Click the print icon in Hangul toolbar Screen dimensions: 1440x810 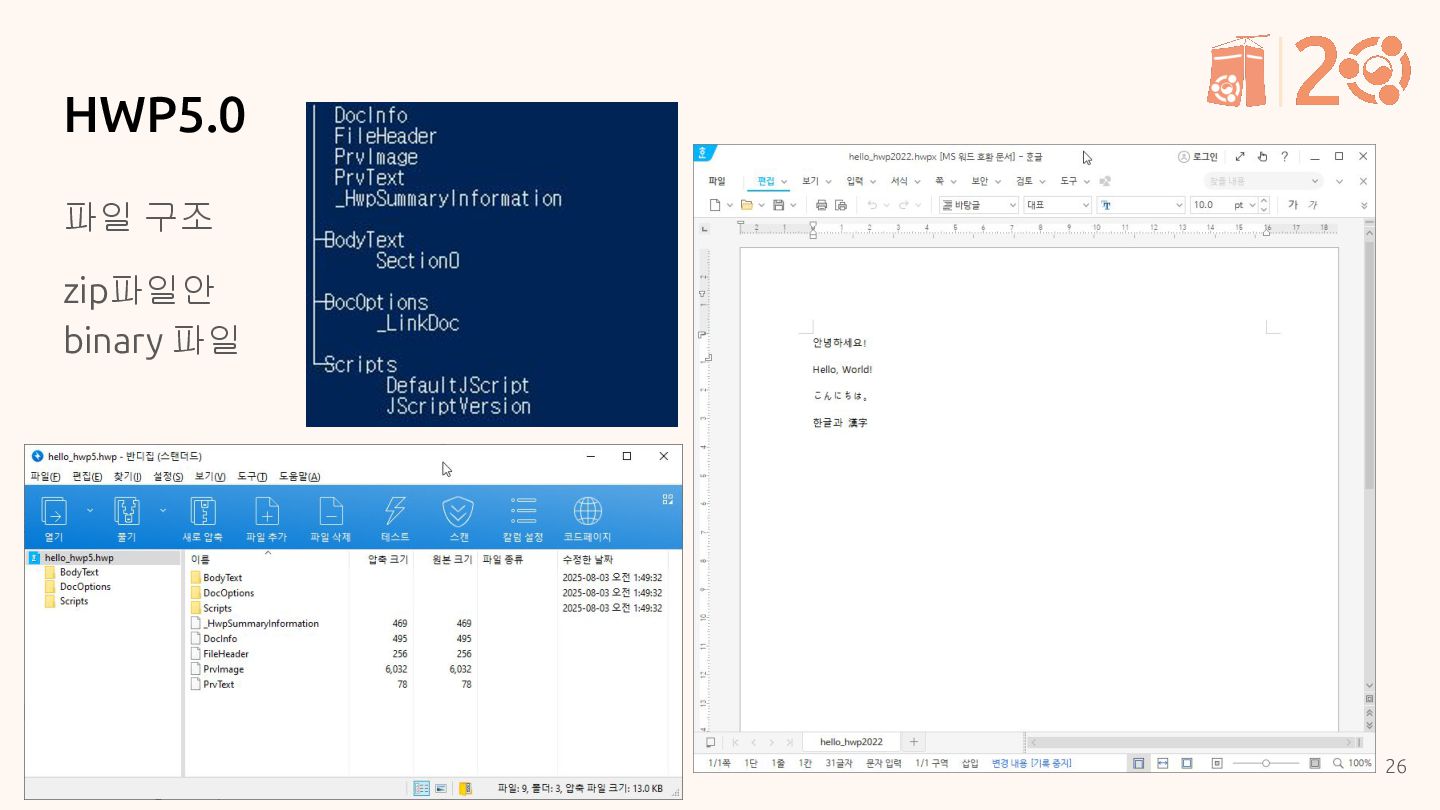821,205
